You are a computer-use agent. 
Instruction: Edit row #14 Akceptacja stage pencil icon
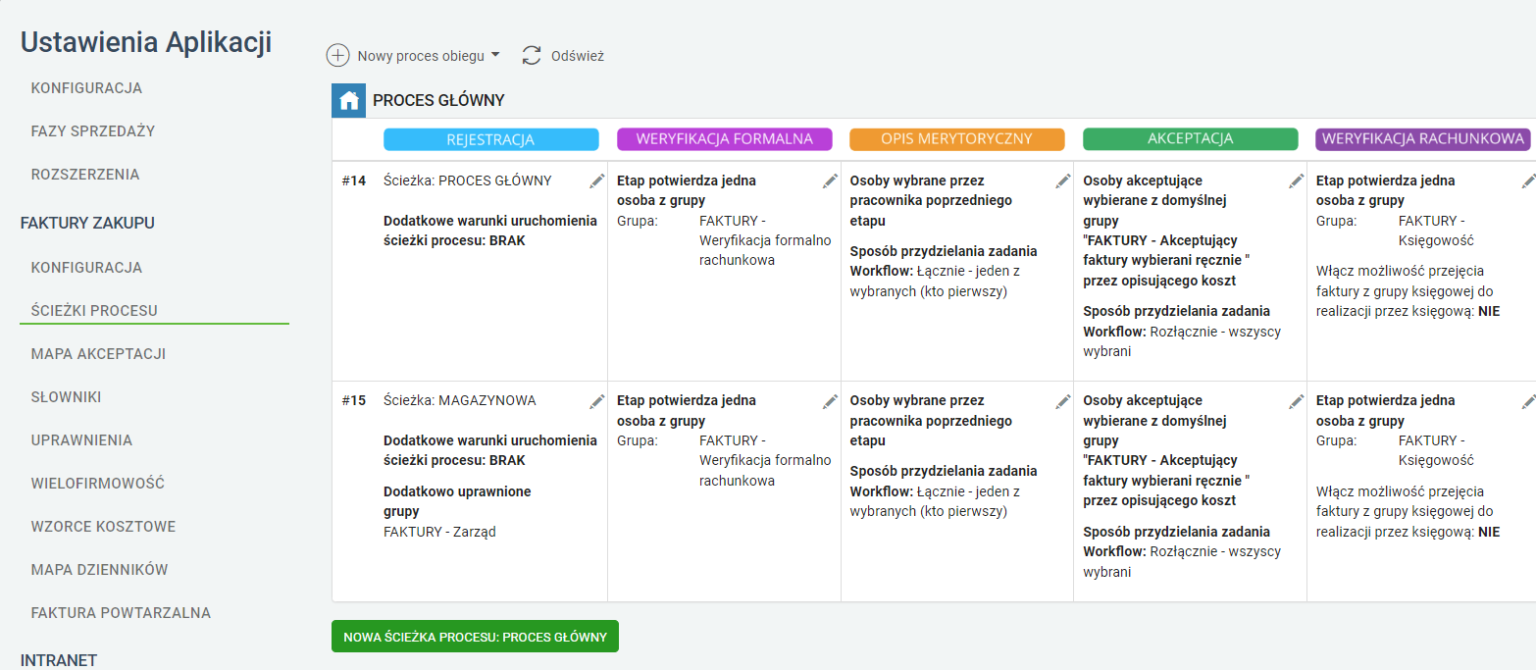click(x=1296, y=181)
